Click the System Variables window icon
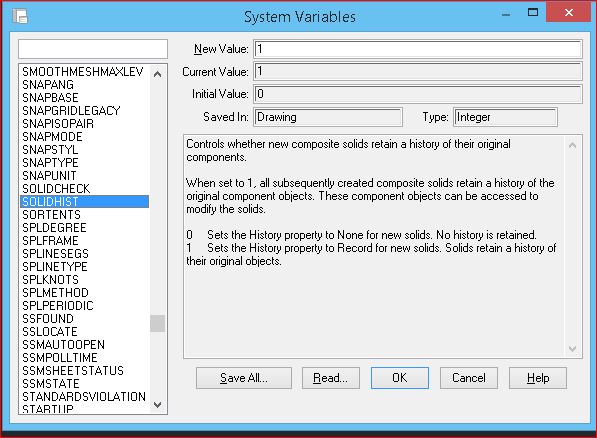 pyautogui.click(x=20, y=16)
